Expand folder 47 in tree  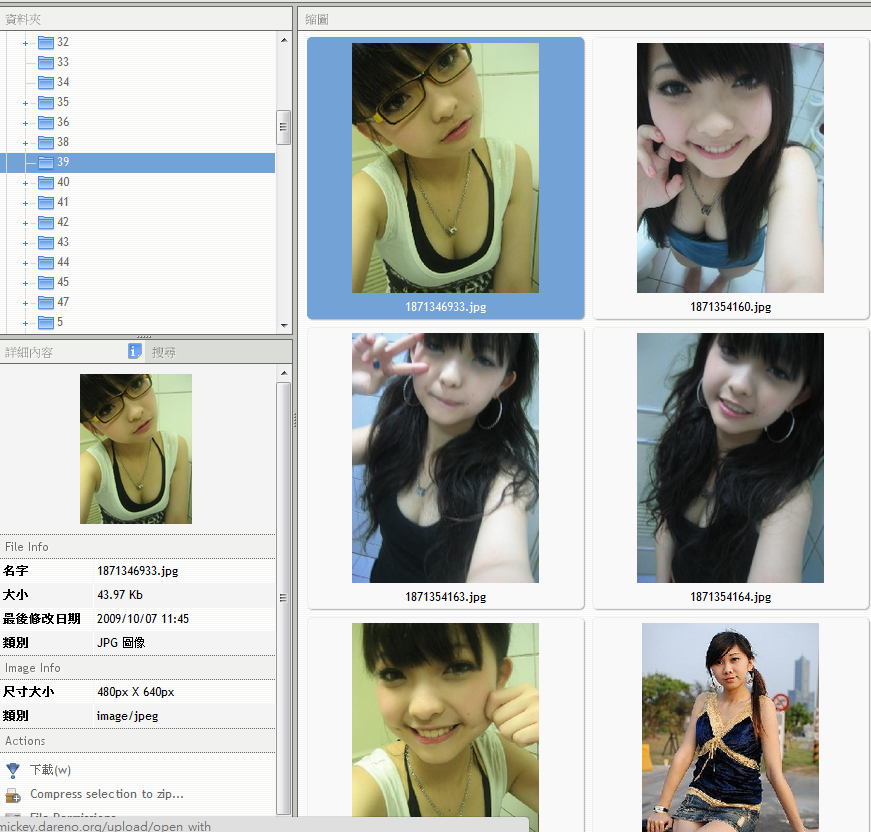(x=25, y=303)
